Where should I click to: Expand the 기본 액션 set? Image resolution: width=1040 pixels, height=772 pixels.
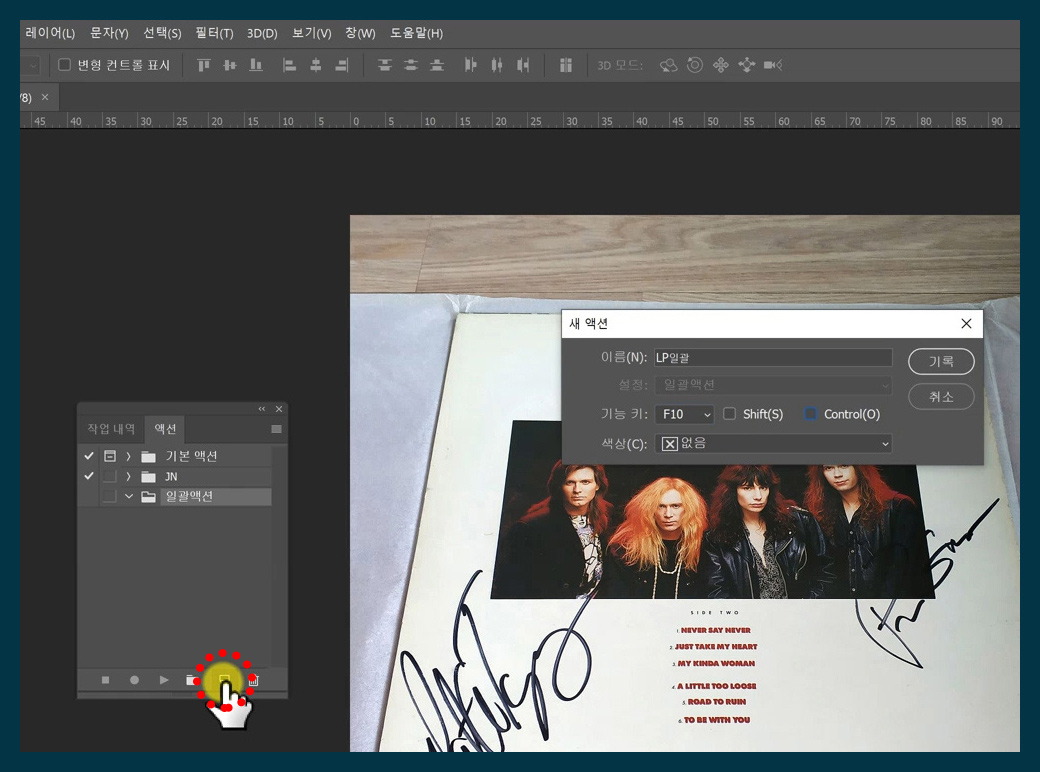point(129,456)
